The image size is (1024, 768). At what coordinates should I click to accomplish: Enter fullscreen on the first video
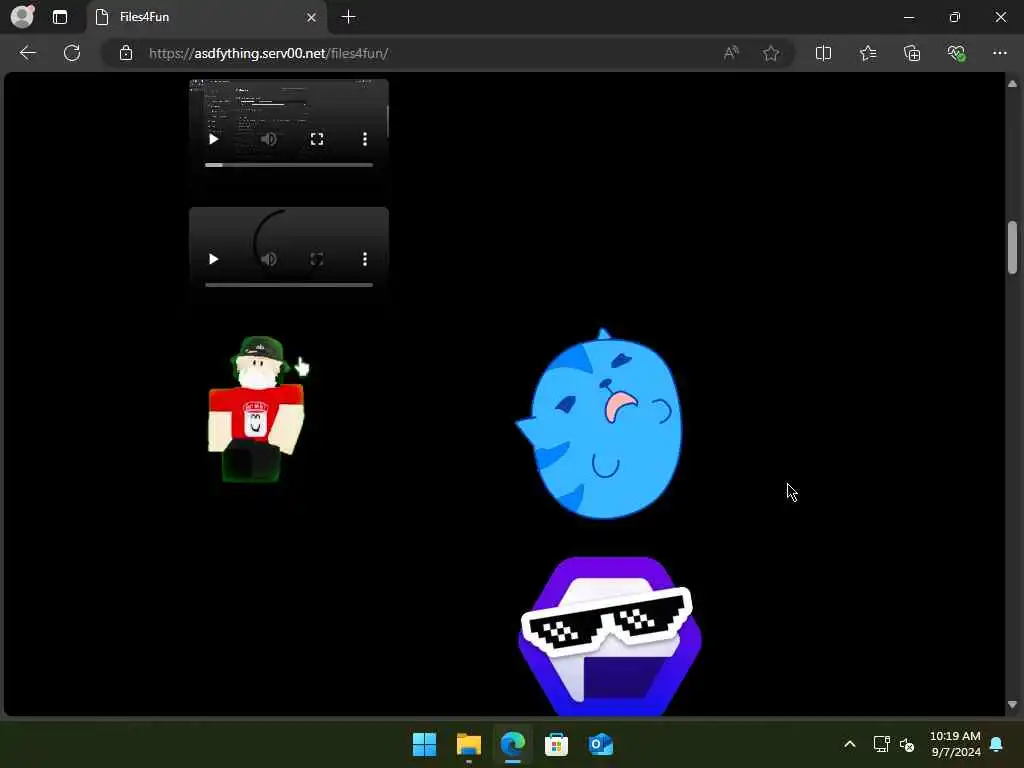317,139
